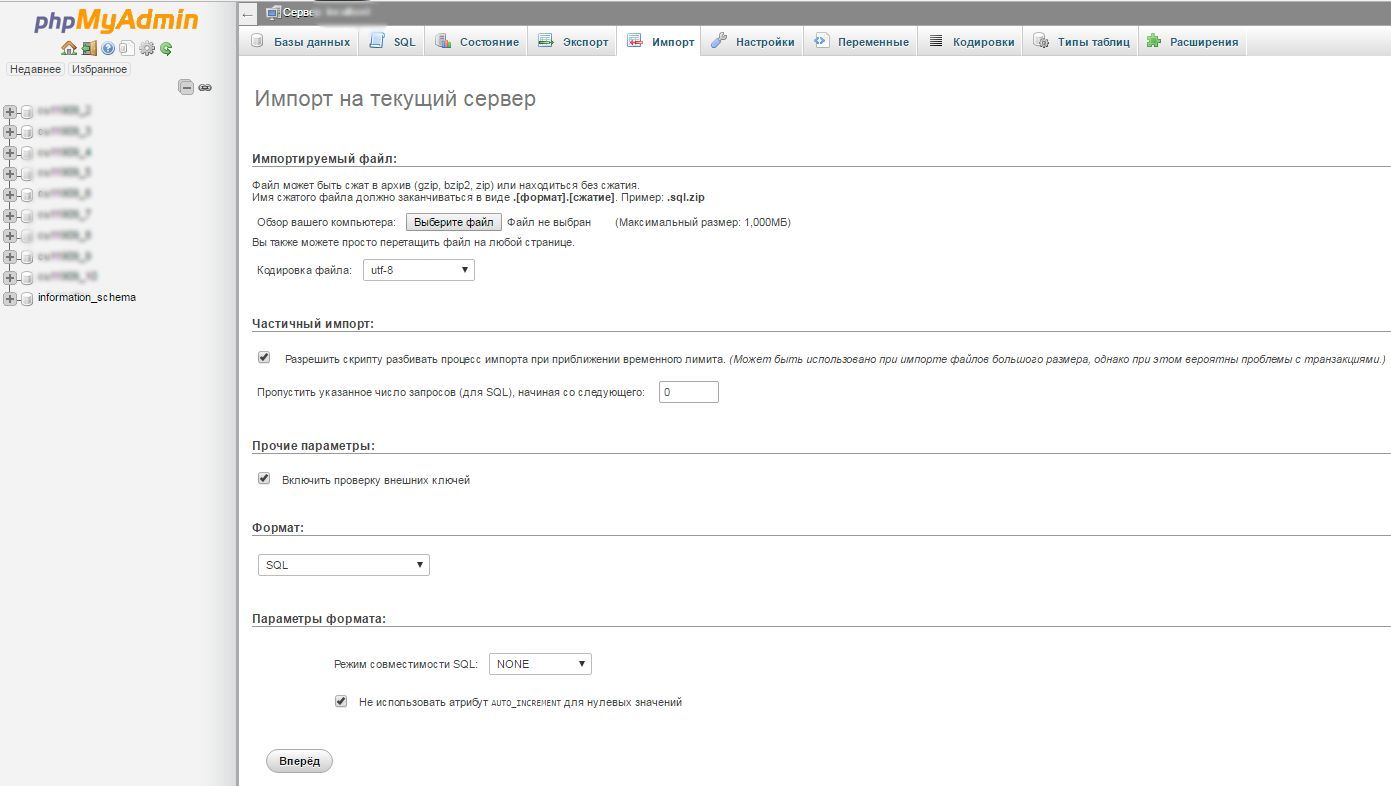Viewport: 1391px width, 786px height.
Task: Switch to the Экспорт tab
Action: [573, 42]
